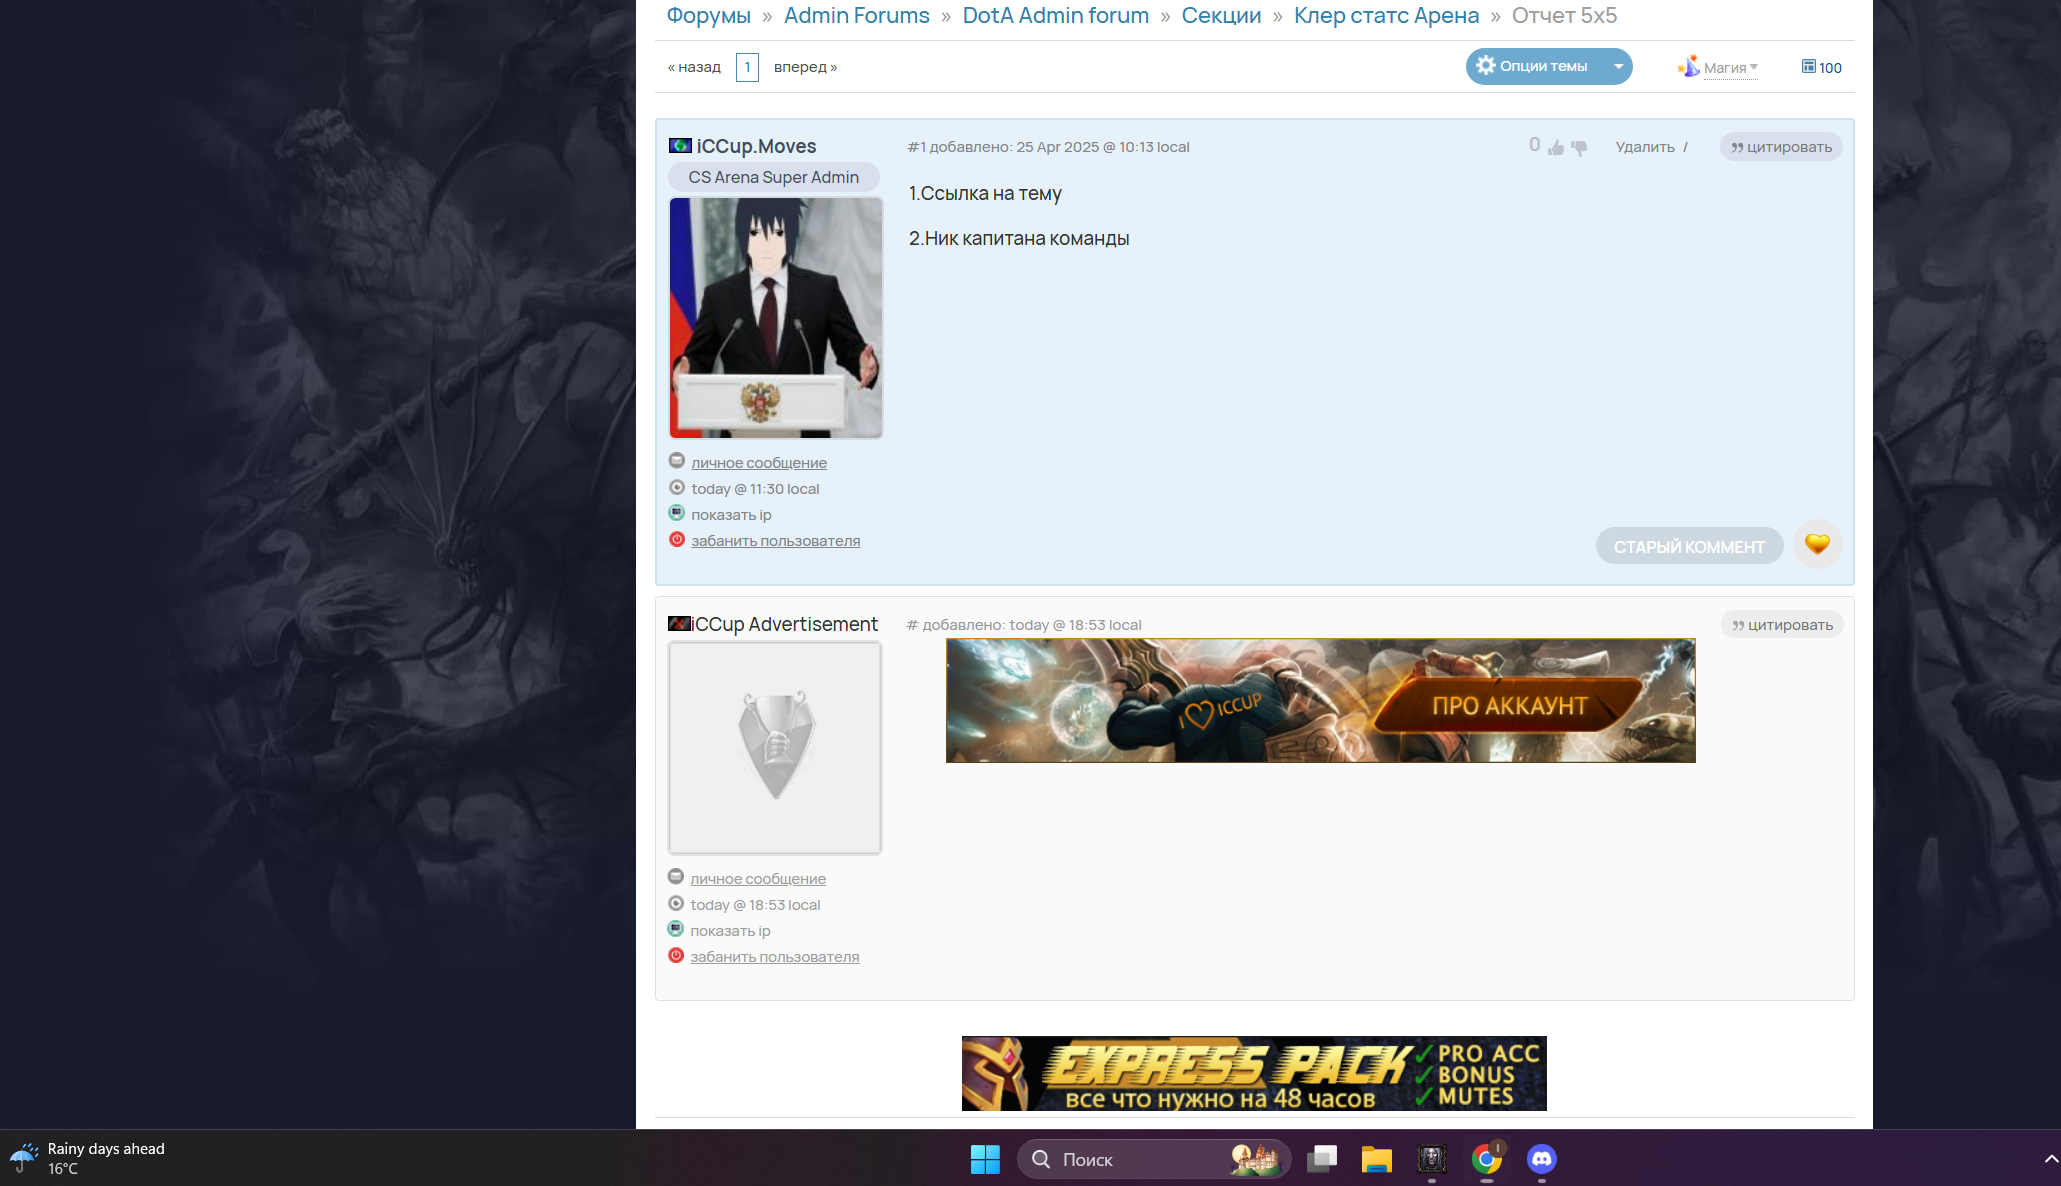Go to DotA Admin forum breadcrumb
Screen dimensions: 2061x1186
pos(1055,16)
